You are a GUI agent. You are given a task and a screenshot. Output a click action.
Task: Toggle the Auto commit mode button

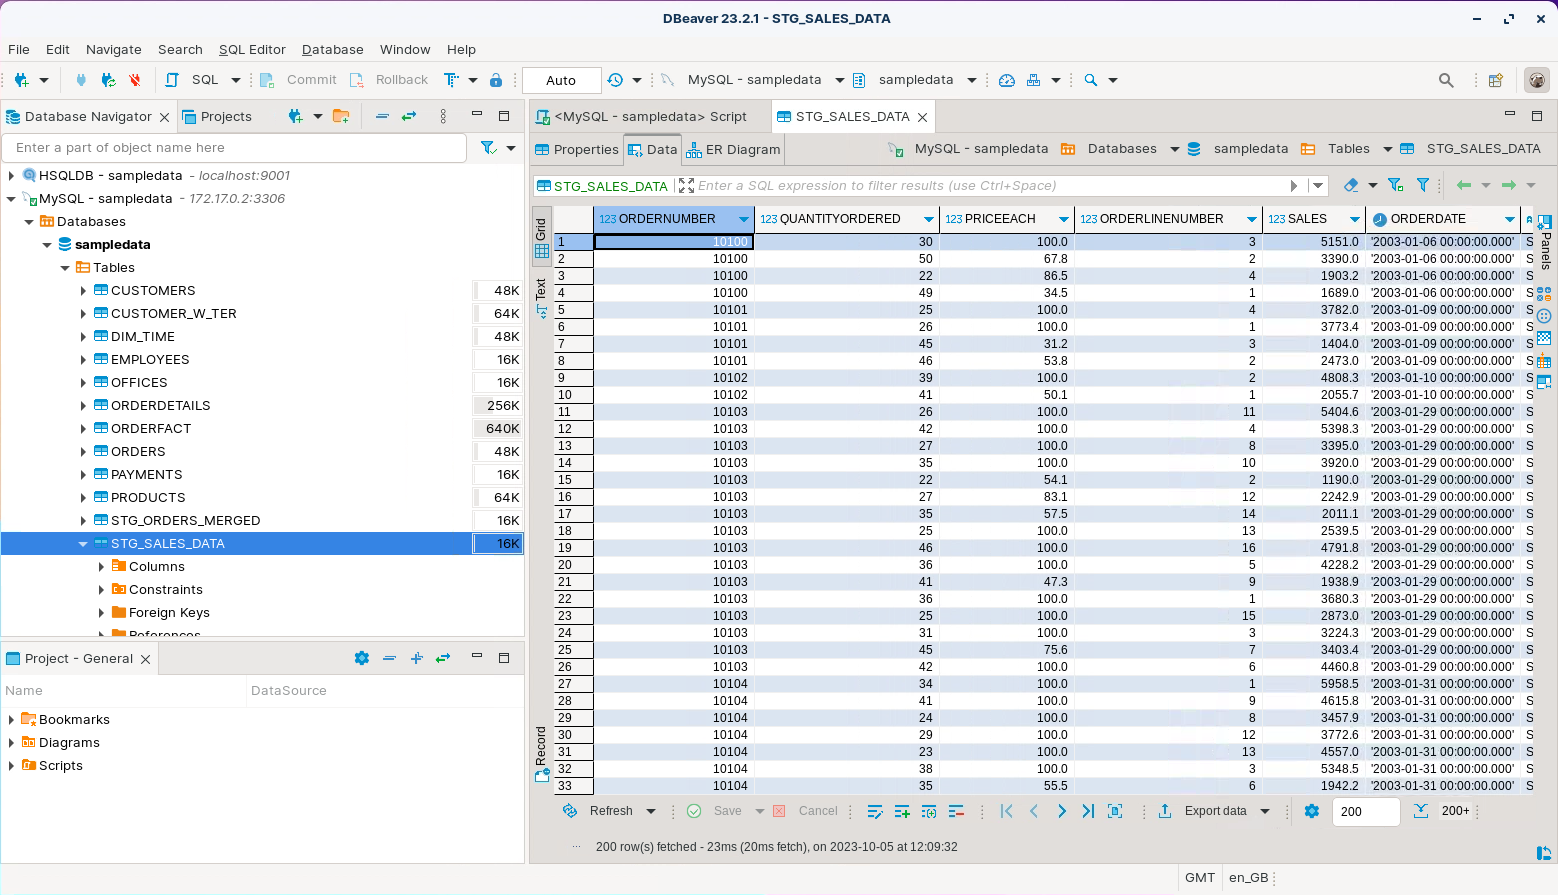click(x=561, y=80)
